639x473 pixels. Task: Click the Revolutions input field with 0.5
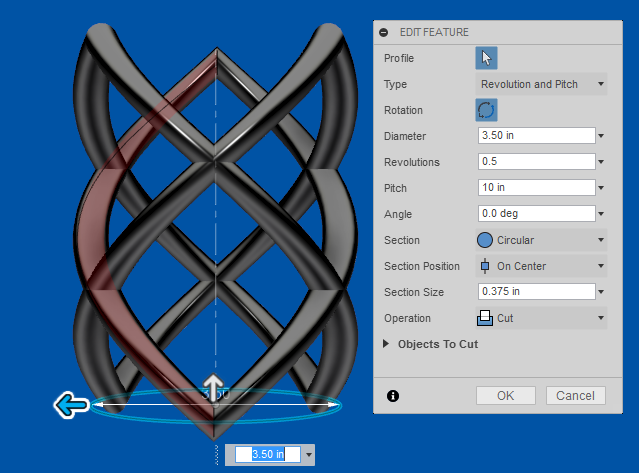click(x=536, y=161)
